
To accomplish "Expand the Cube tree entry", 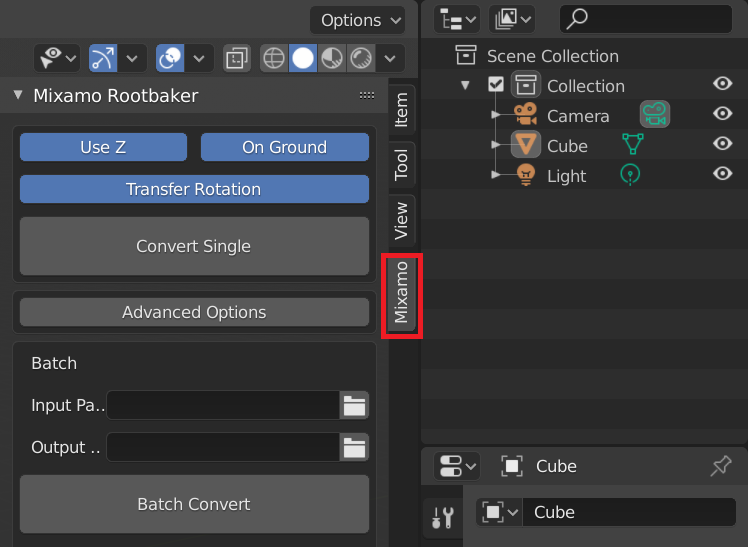I will 495,144.
